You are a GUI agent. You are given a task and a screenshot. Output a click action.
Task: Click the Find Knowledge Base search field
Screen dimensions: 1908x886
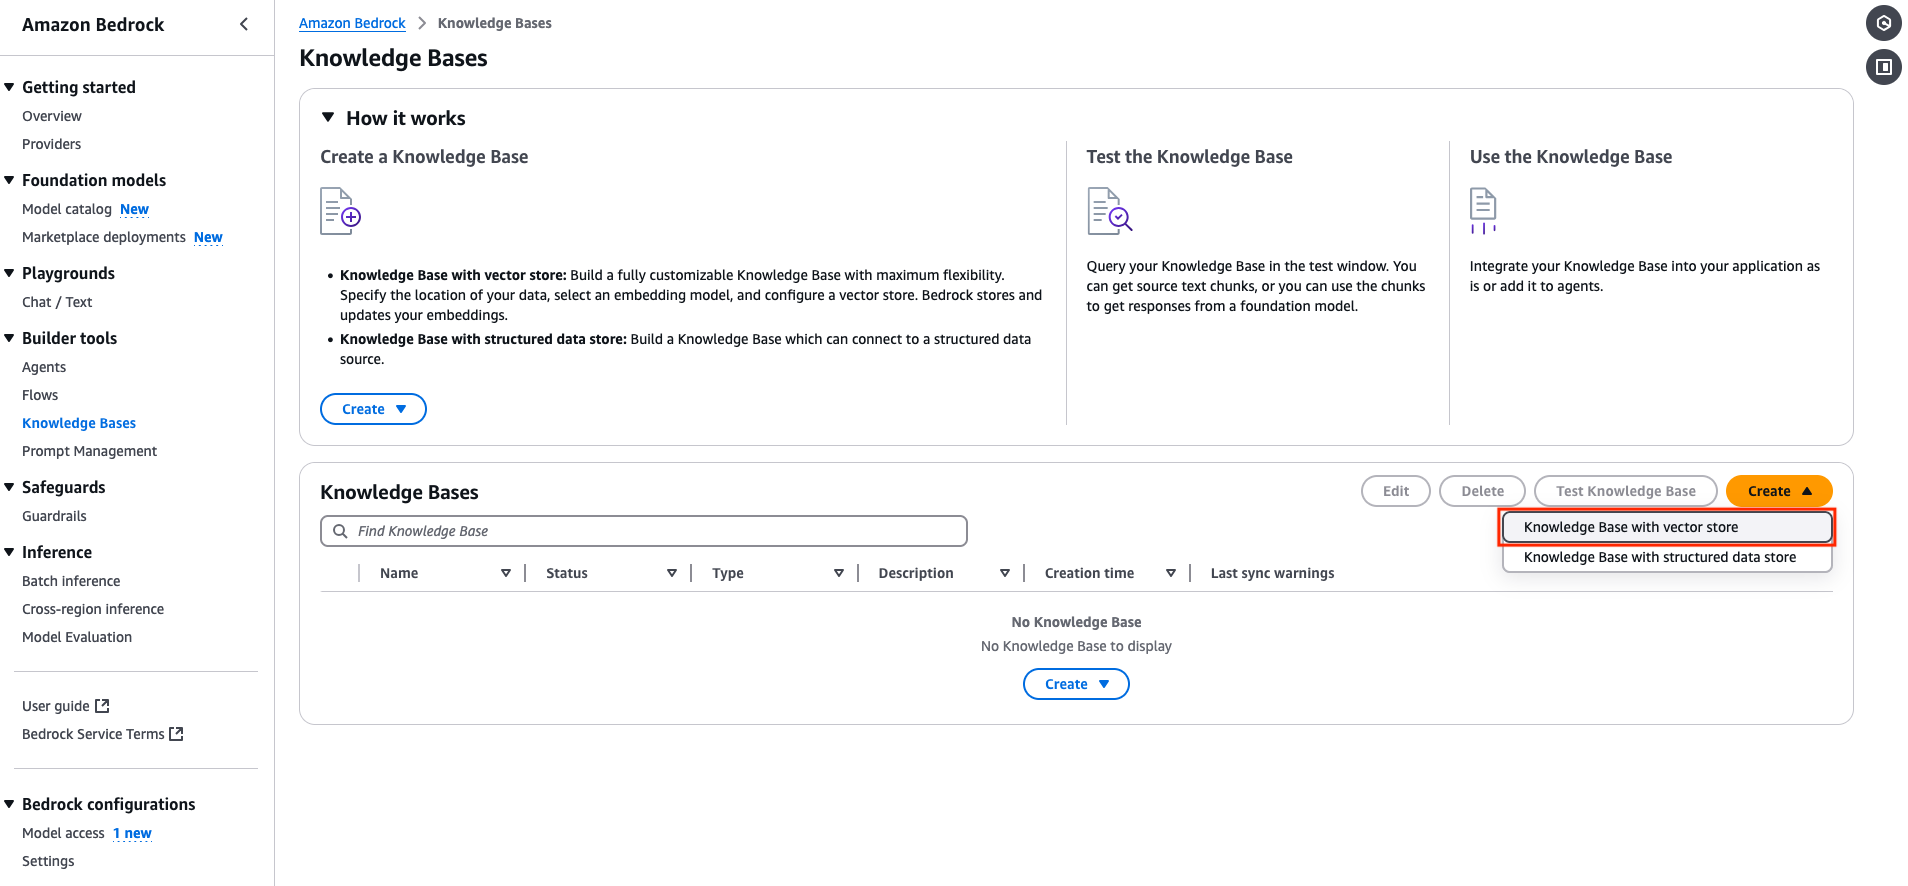pos(644,531)
